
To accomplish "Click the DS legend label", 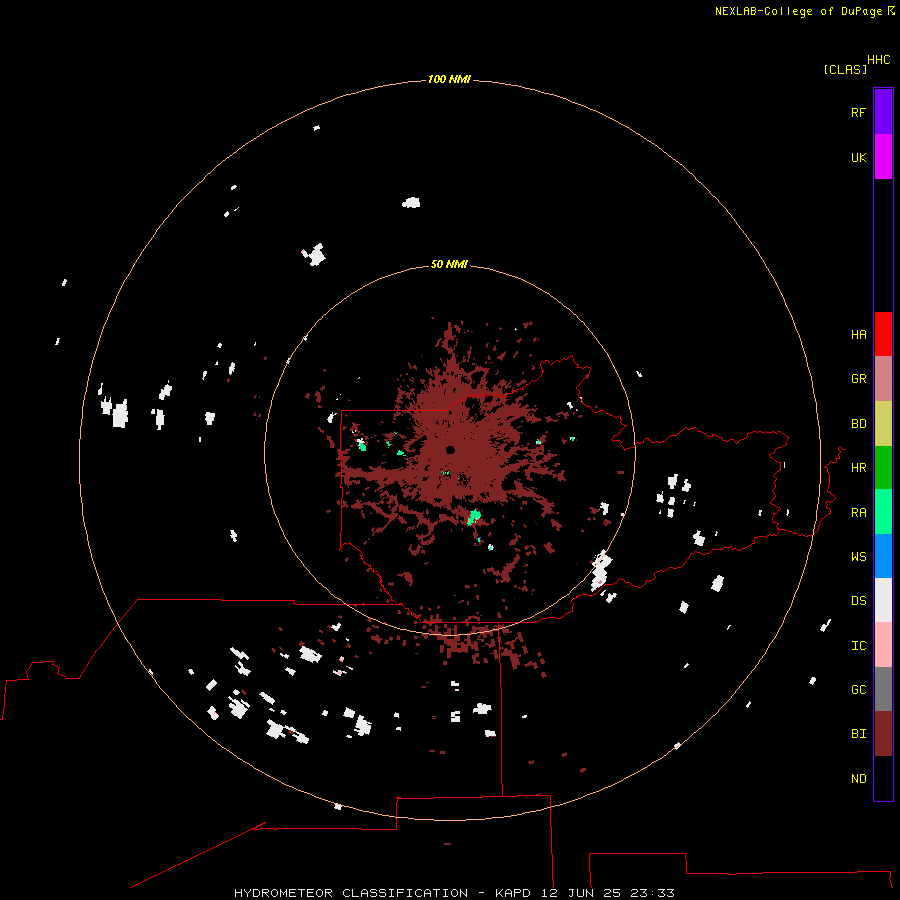I will coord(858,601).
